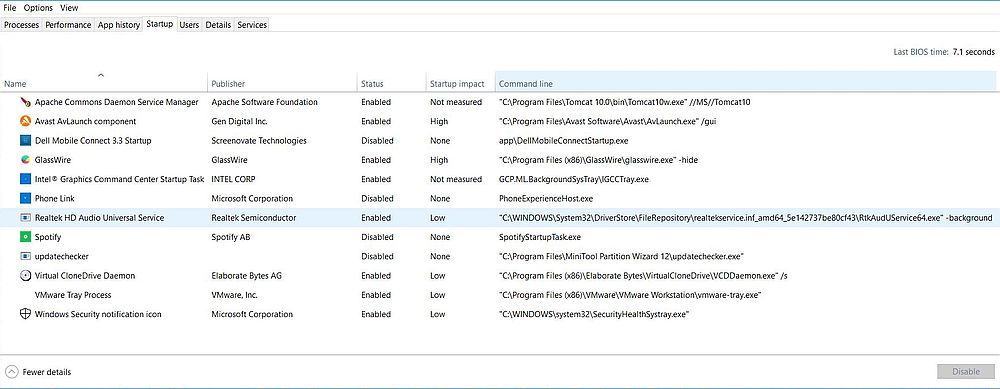Image resolution: width=1000 pixels, height=389 pixels.
Task: Select Apache Commons Daemon Service Manager entry
Action: (x=116, y=102)
